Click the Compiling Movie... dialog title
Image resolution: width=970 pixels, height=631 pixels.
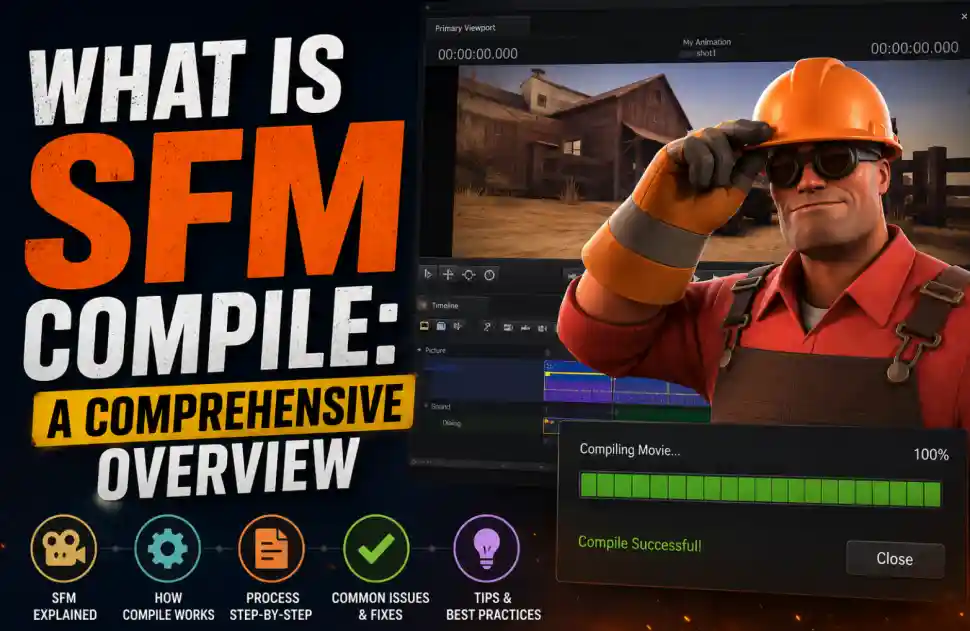click(x=629, y=450)
